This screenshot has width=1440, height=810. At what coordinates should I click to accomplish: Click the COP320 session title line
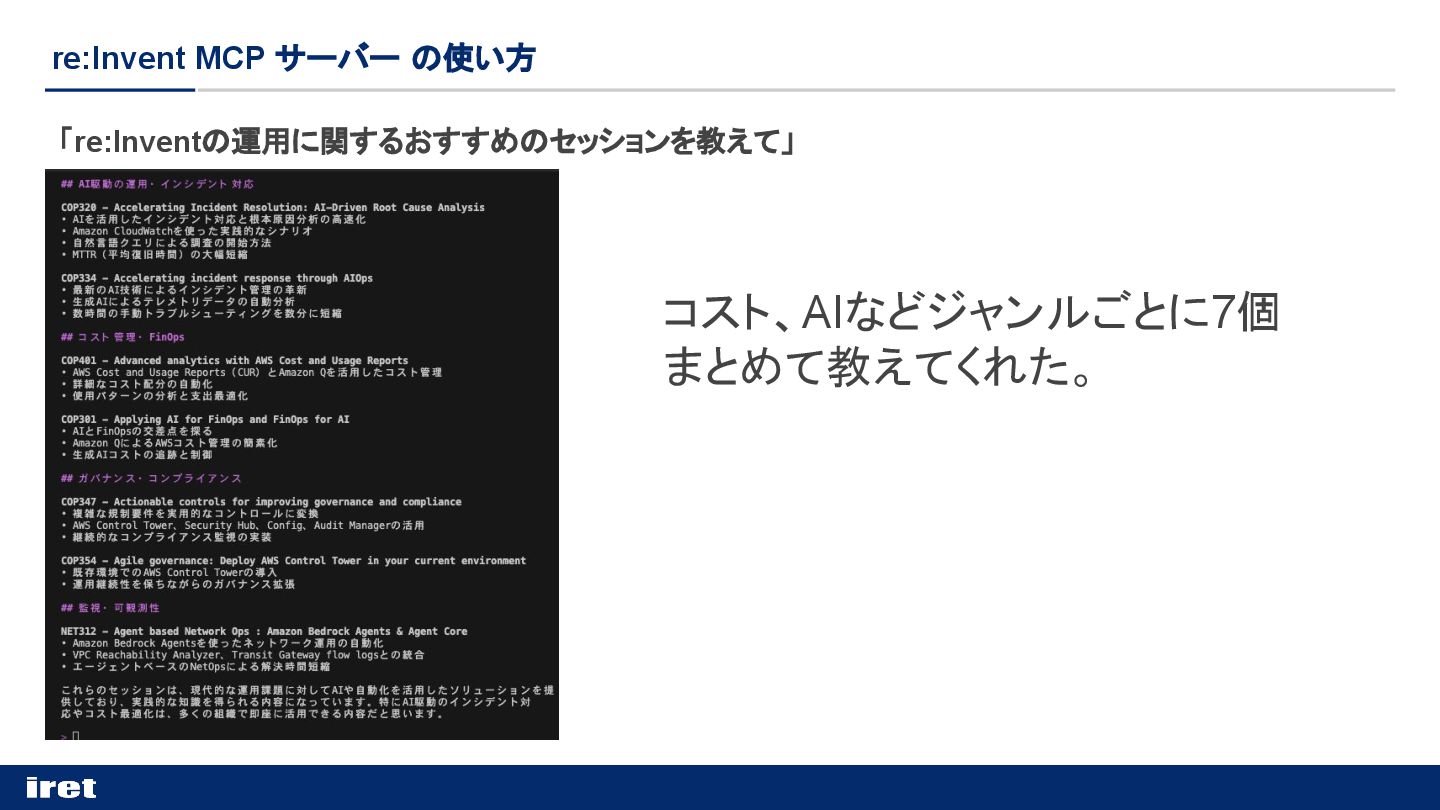point(273,207)
